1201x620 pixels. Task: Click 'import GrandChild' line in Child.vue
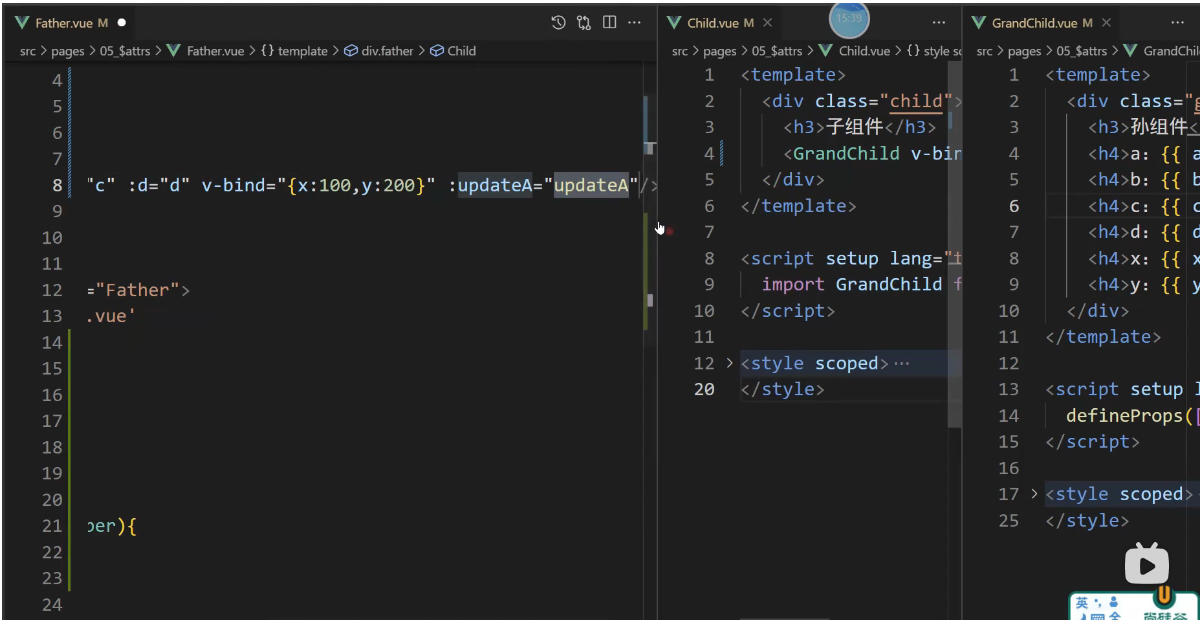point(861,284)
